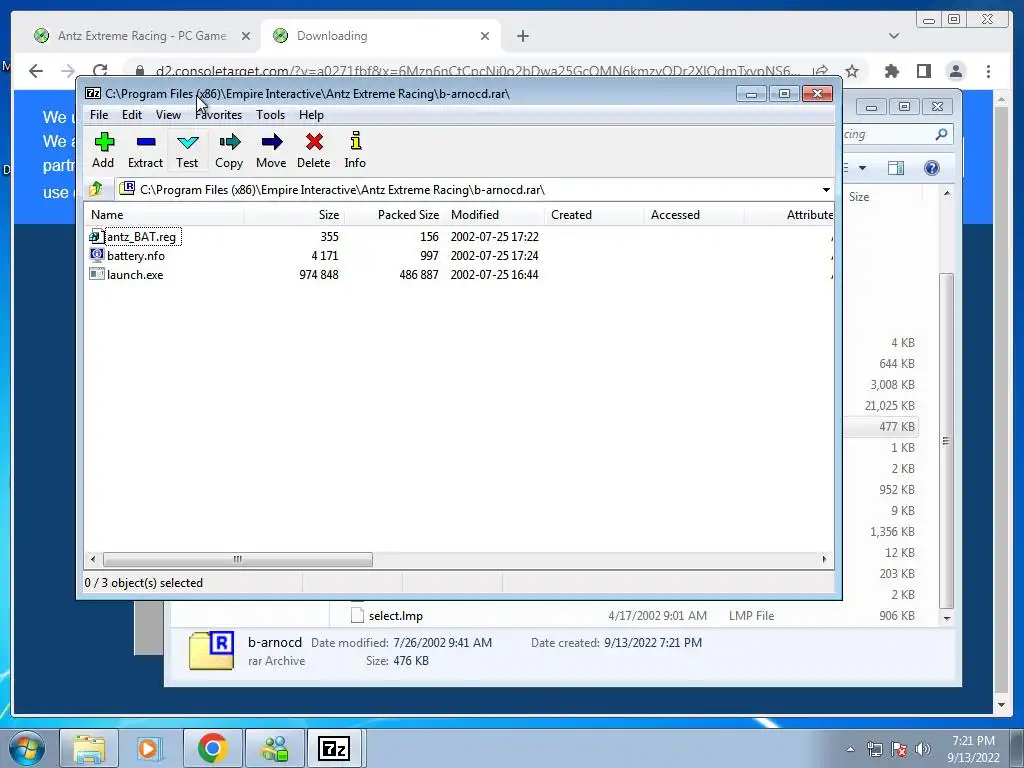
Task: Open the Info toolbar button
Action: pyautogui.click(x=355, y=151)
